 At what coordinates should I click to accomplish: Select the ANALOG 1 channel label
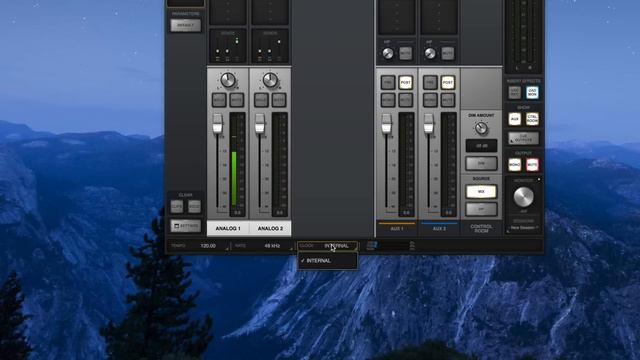click(x=228, y=228)
